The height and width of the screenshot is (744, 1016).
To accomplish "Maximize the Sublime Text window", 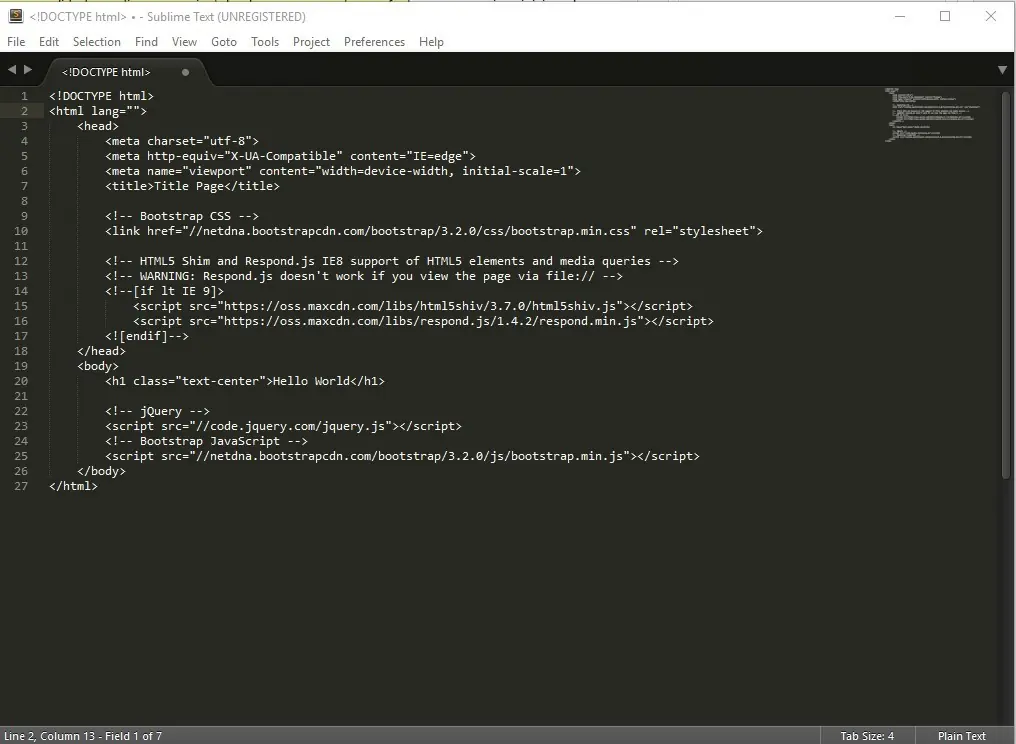I will pyautogui.click(x=945, y=16).
